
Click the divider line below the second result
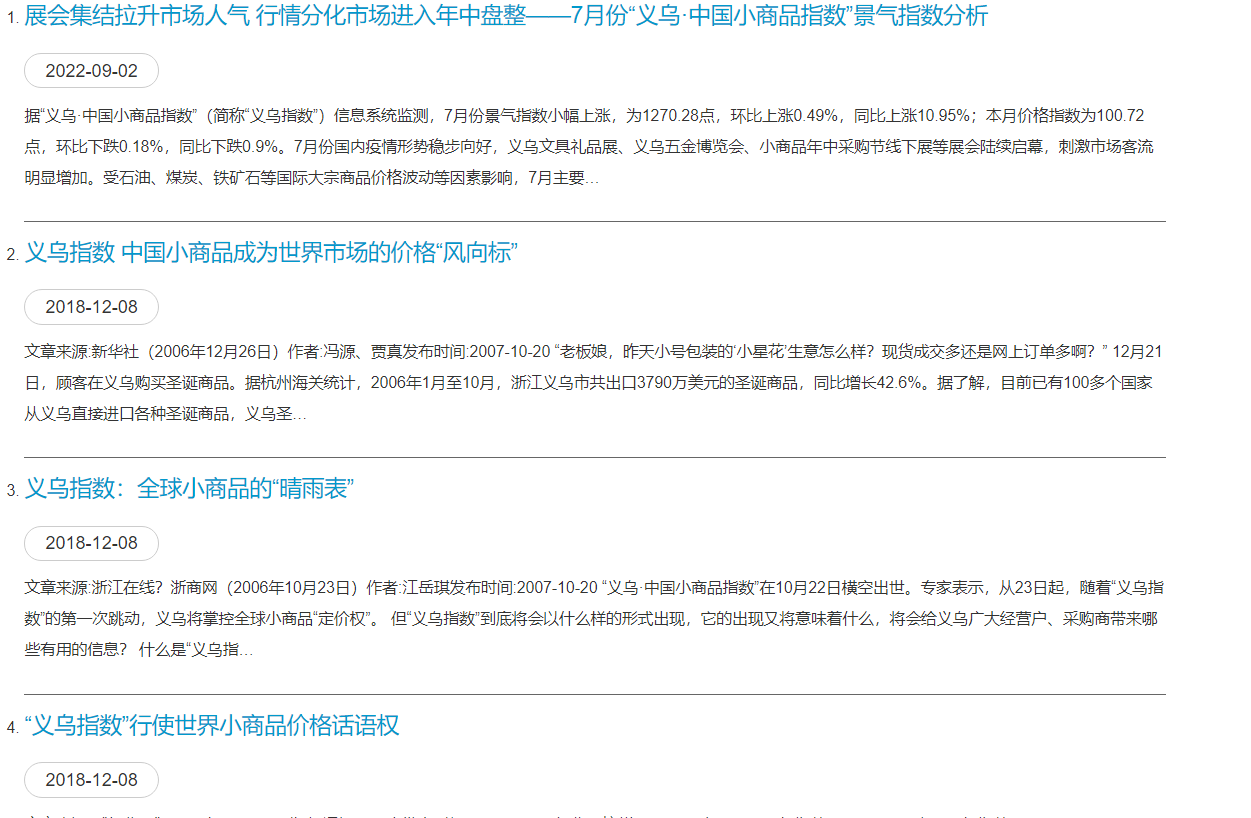(x=594, y=457)
